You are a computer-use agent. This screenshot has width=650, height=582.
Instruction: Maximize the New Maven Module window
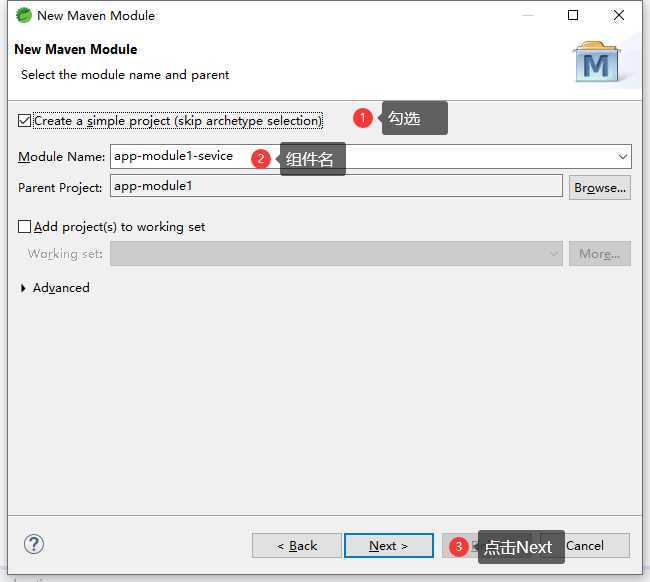click(573, 15)
